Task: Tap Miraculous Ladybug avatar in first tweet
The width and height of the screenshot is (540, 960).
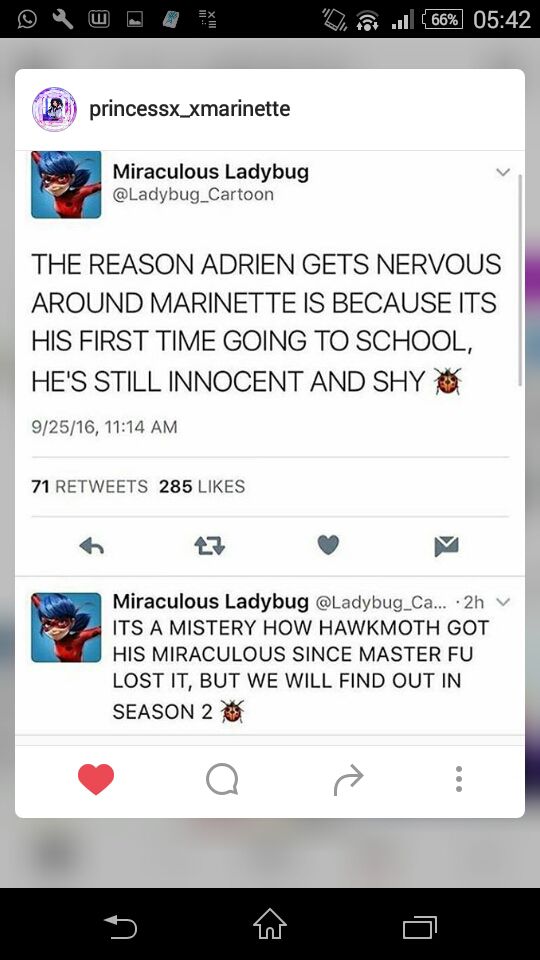Action: tap(66, 184)
